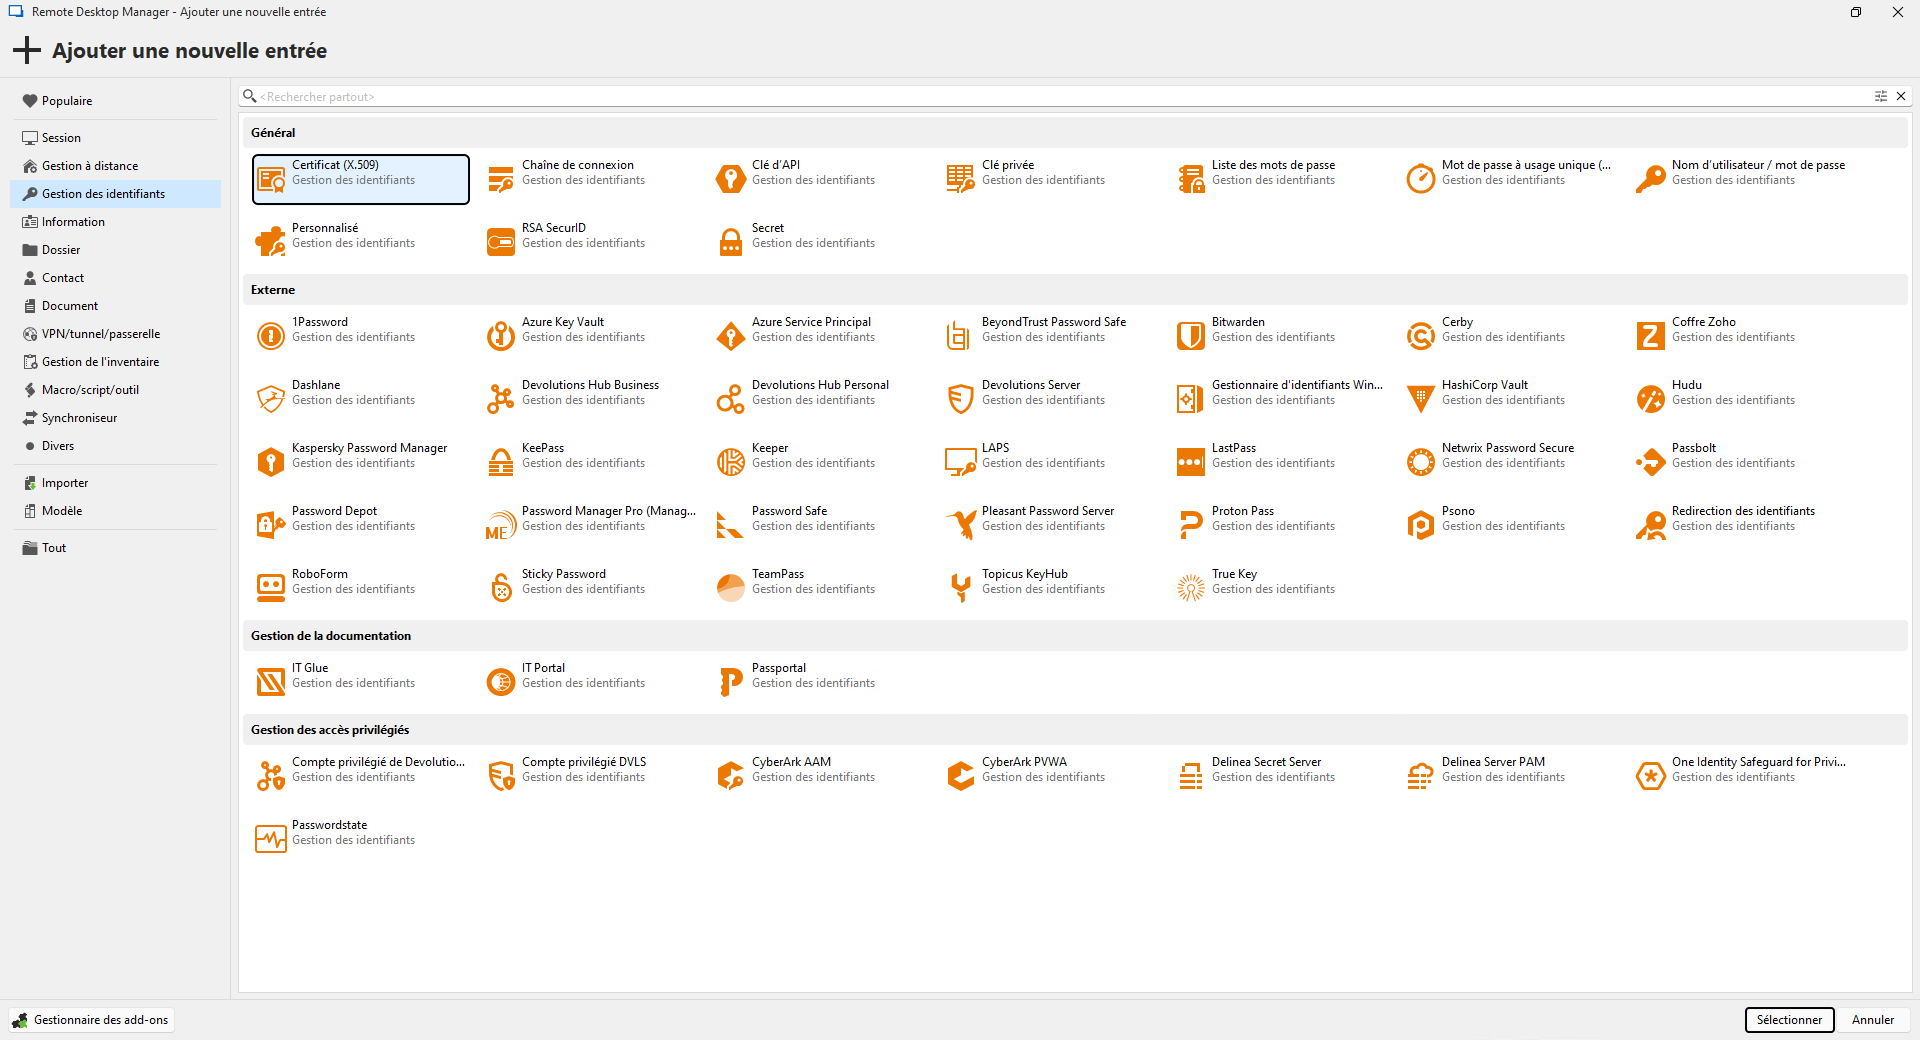Pick the IT Portal entry

click(x=591, y=682)
